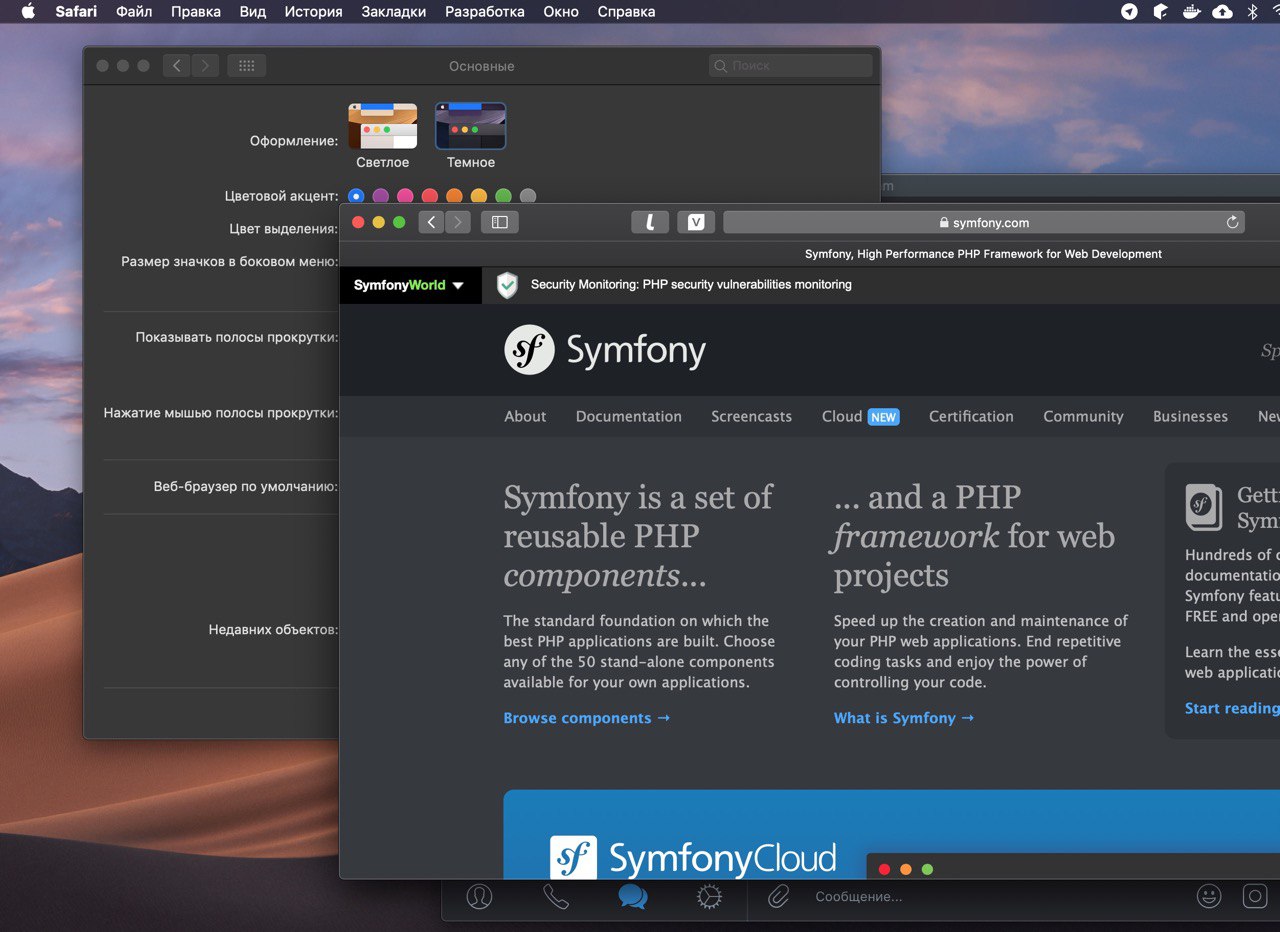Viewport: 1280px width, 932px height.
Task: Show all preferences grid button
Action: tap(246, 66)
